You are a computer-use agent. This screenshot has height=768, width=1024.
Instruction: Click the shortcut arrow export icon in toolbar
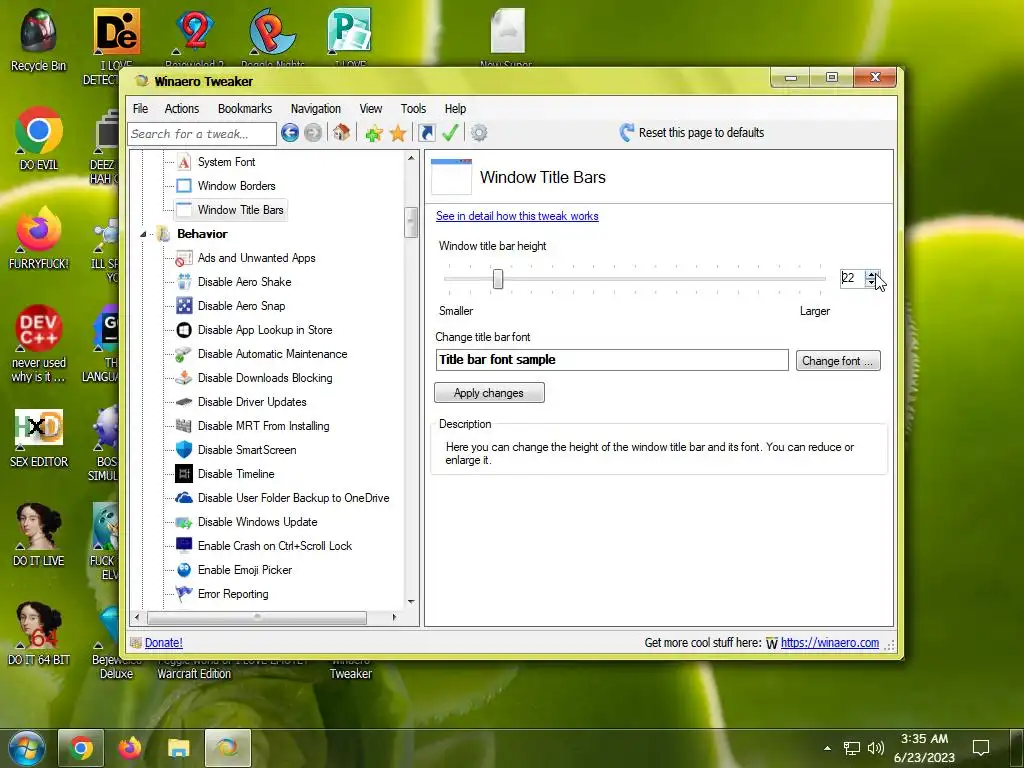click(x=426, y=133)
